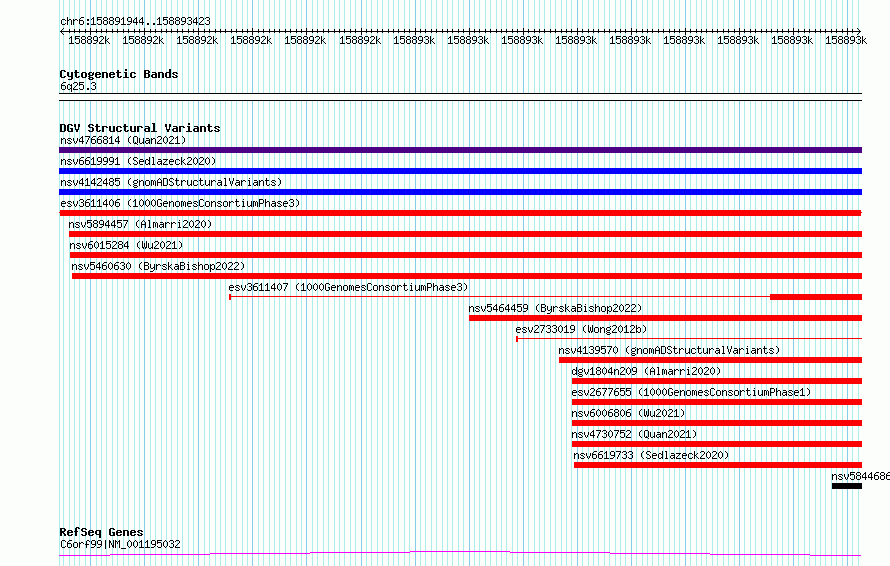Click the red nsv6006806 variant bar
This screenshot has height=566, width=890.
(717, 423)
